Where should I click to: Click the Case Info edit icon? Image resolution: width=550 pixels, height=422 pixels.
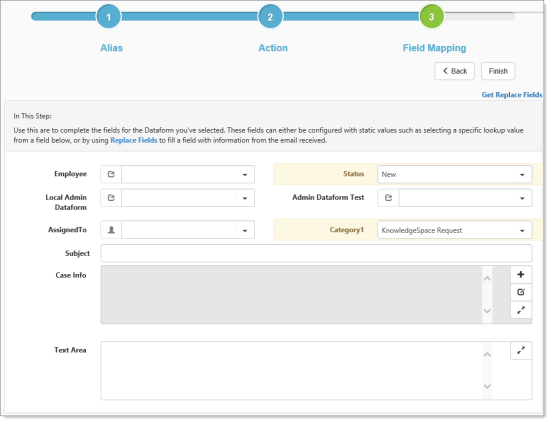point(521,292)
